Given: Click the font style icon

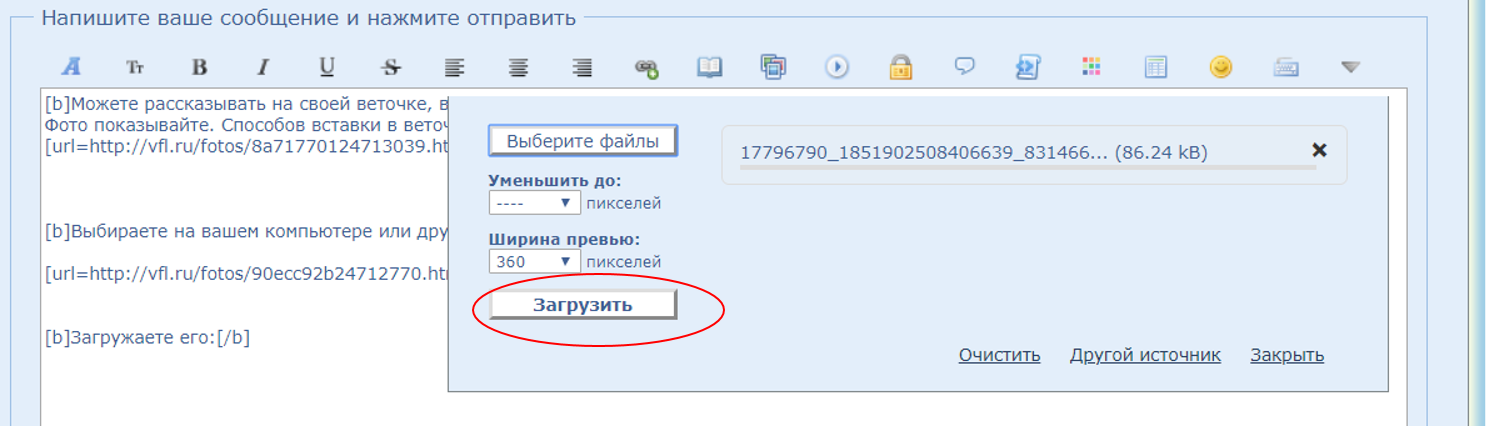Looking at the screenshot, I should click(x=71, y=67).
